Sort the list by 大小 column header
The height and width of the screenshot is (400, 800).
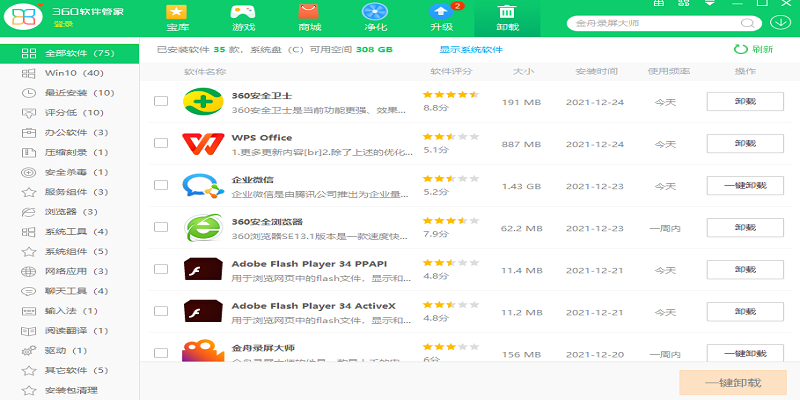pos(523,72)
